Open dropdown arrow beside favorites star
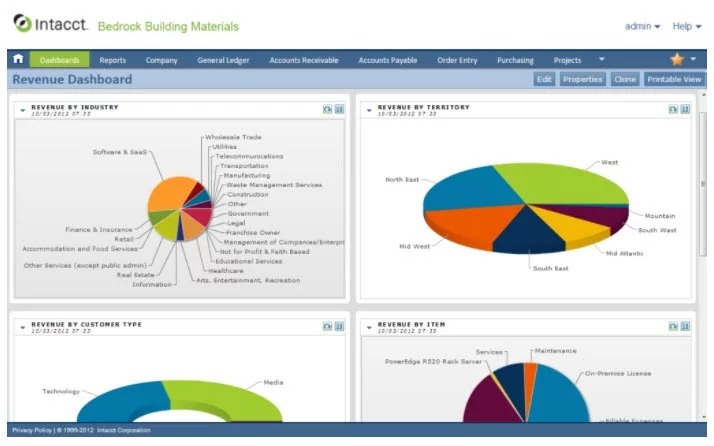This screenshot has width=714, height=446. coord(693,59)
